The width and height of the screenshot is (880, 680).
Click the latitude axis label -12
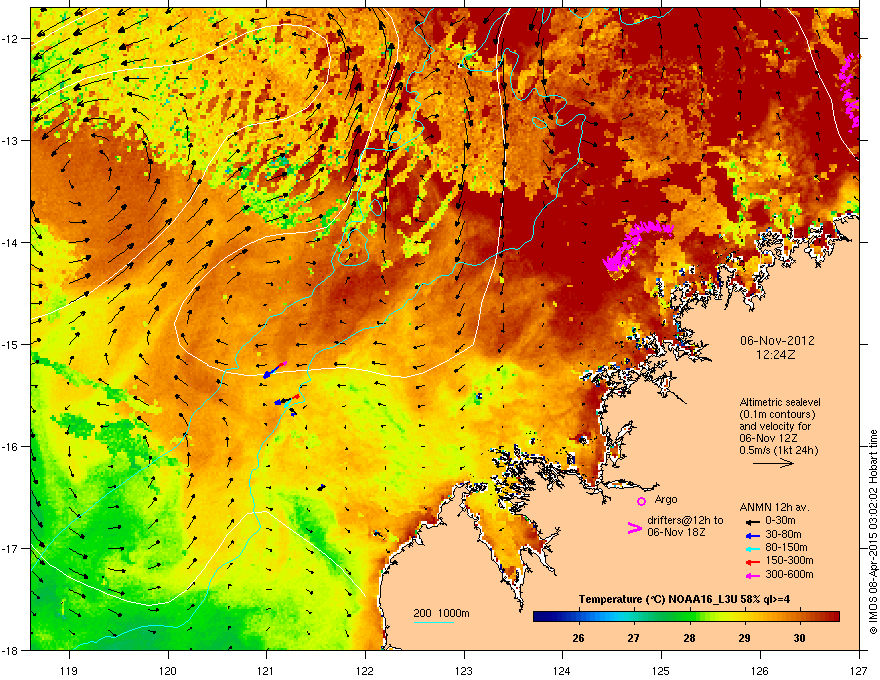pos(10,39)
